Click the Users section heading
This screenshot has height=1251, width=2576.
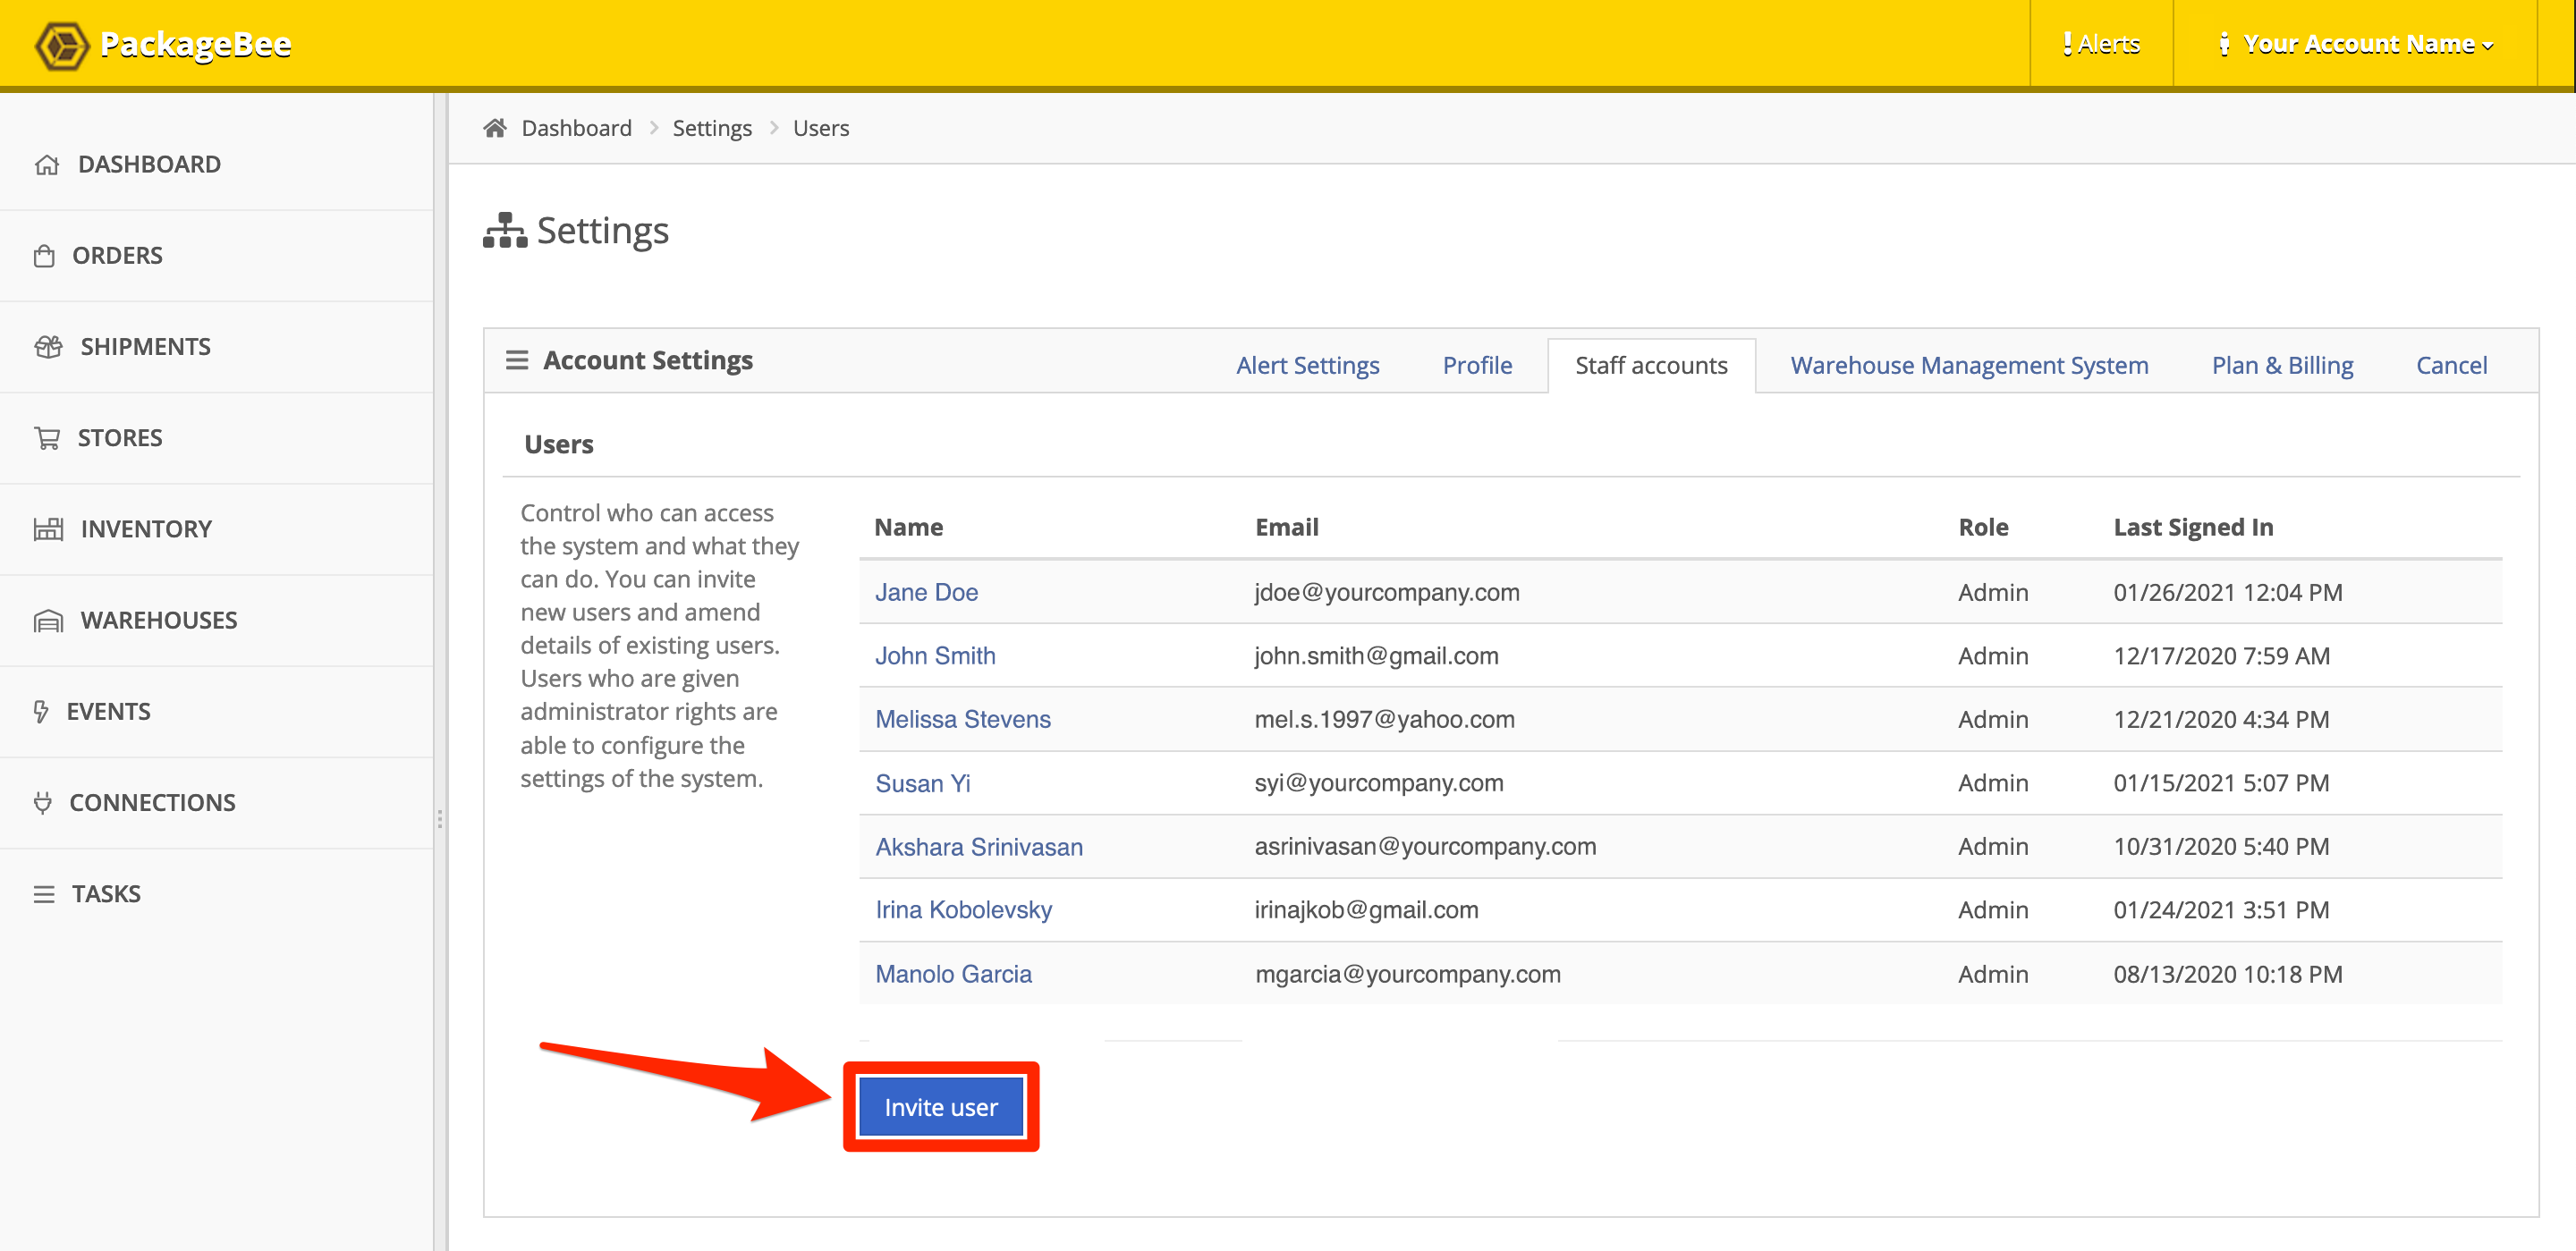[x=558, y=444]
